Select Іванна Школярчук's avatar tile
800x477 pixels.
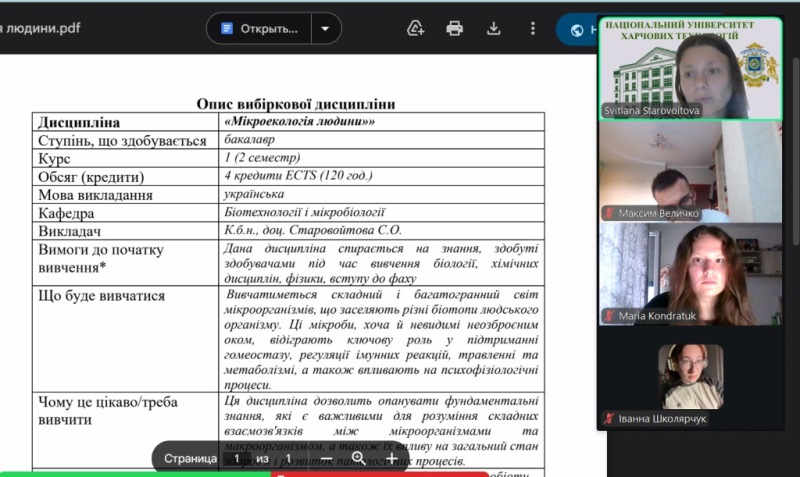[691, 376]
